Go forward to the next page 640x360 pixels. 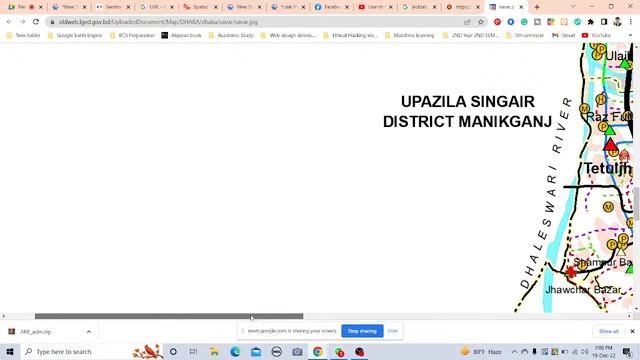click(22, 22)
